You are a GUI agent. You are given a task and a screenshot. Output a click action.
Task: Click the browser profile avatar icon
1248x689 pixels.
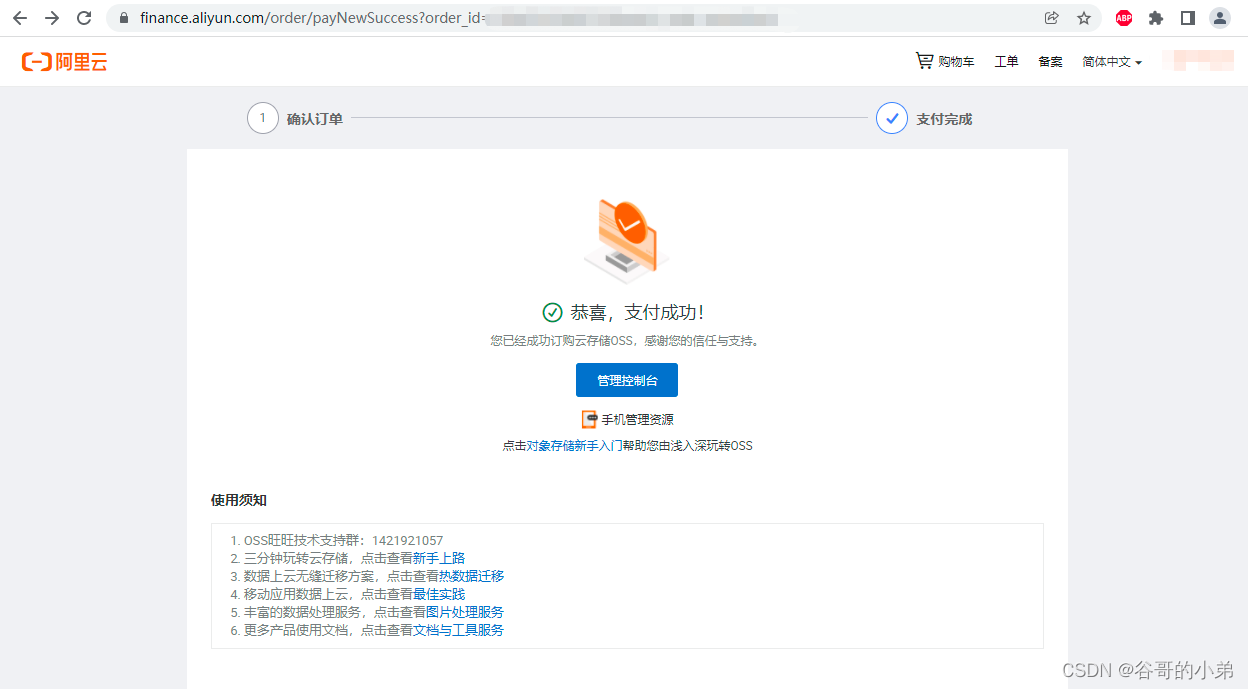tap(1219, 17)
